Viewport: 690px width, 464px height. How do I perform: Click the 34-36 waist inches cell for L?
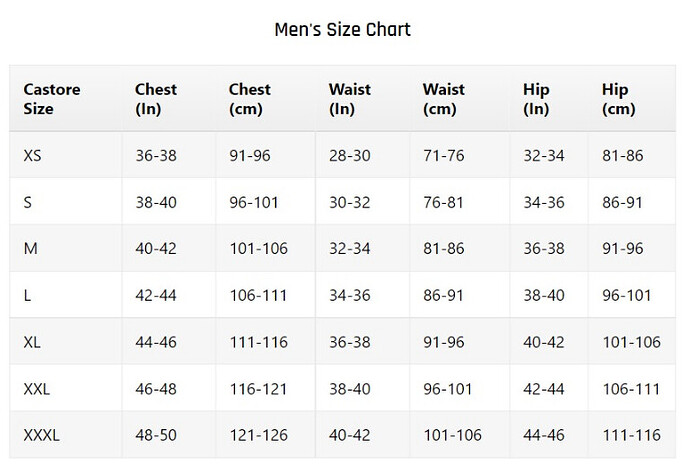[350, 295]
